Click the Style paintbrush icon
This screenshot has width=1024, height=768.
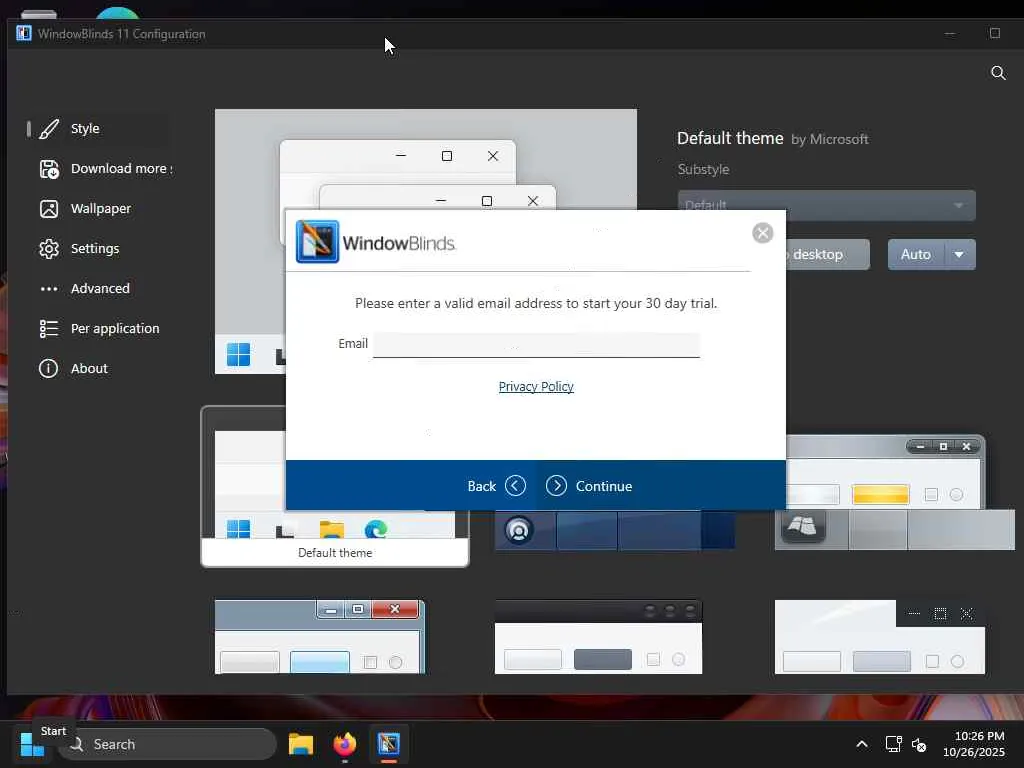(x=49, y=129)
